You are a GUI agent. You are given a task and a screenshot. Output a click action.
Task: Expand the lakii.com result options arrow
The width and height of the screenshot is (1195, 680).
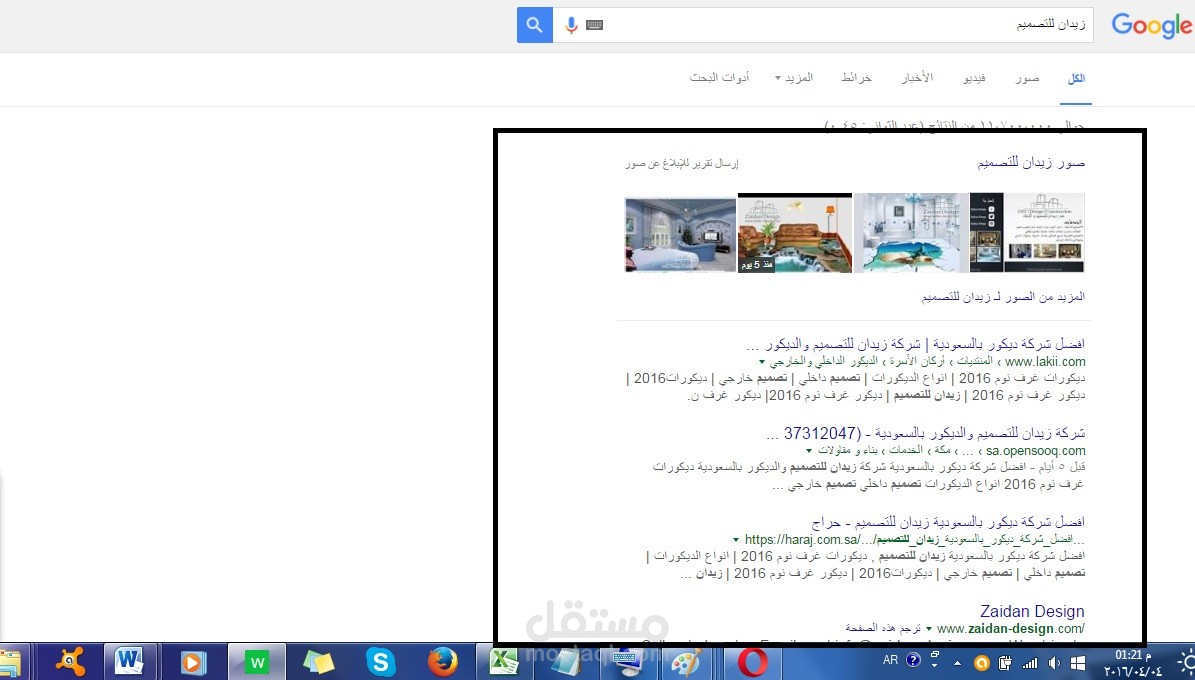point(761,362)
